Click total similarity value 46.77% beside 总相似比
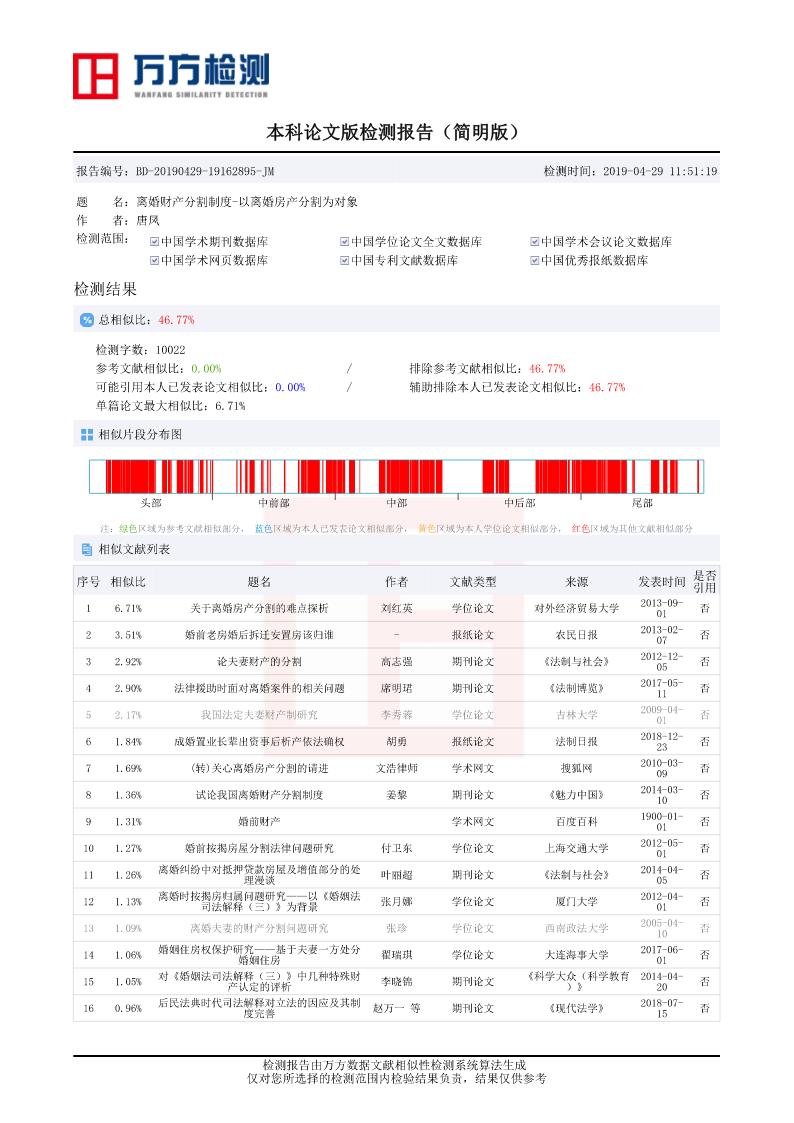Image resolution: width=794 pixels, height=1123 pixels. pos(176,320)
